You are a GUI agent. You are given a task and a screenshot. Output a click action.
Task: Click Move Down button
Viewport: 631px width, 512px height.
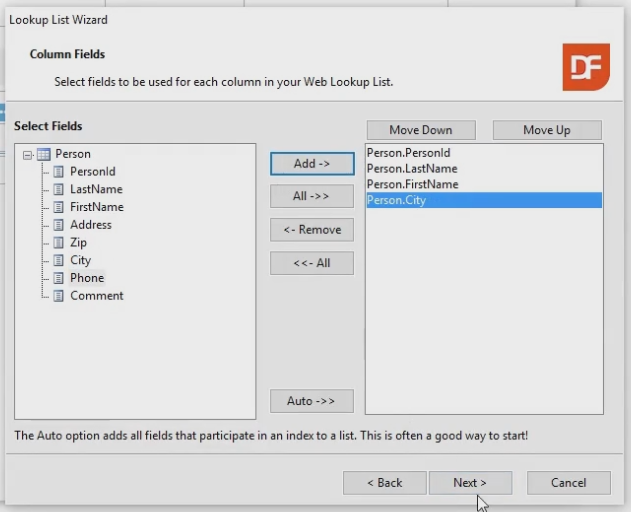pos(420,130)
